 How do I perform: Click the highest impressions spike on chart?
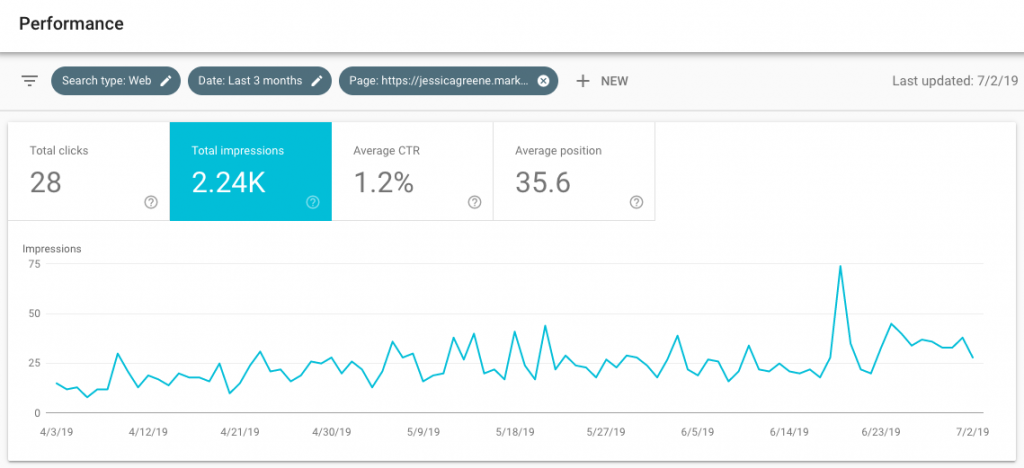(x=840, y=266)
